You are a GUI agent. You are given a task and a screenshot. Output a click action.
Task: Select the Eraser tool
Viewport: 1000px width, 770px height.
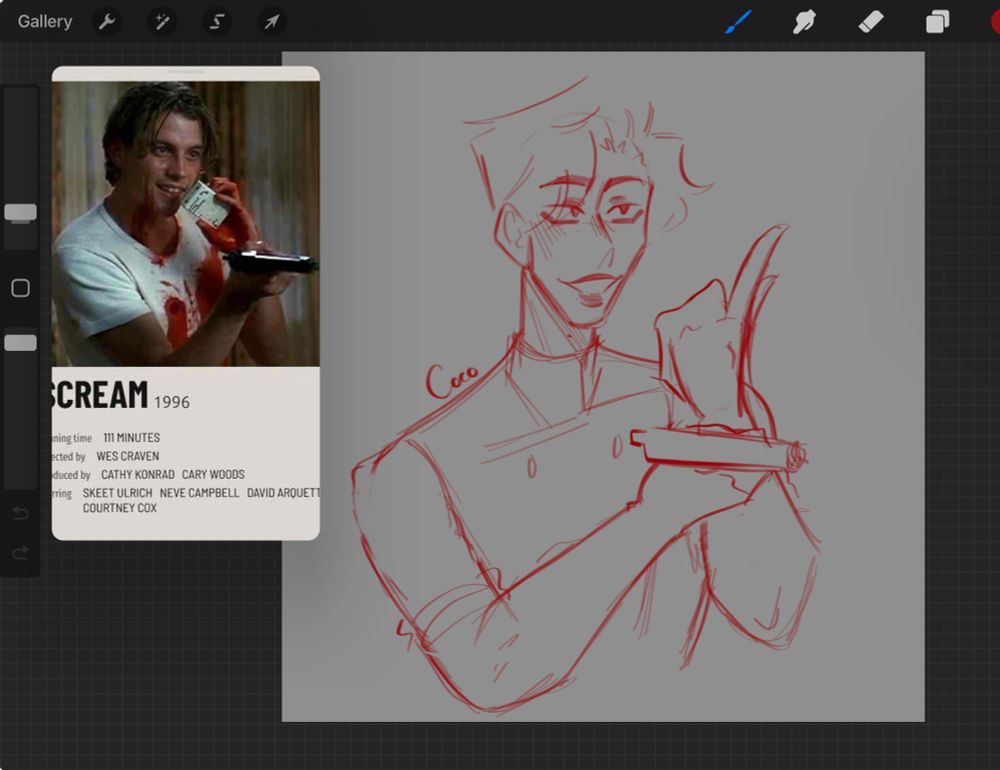point(871,22)
